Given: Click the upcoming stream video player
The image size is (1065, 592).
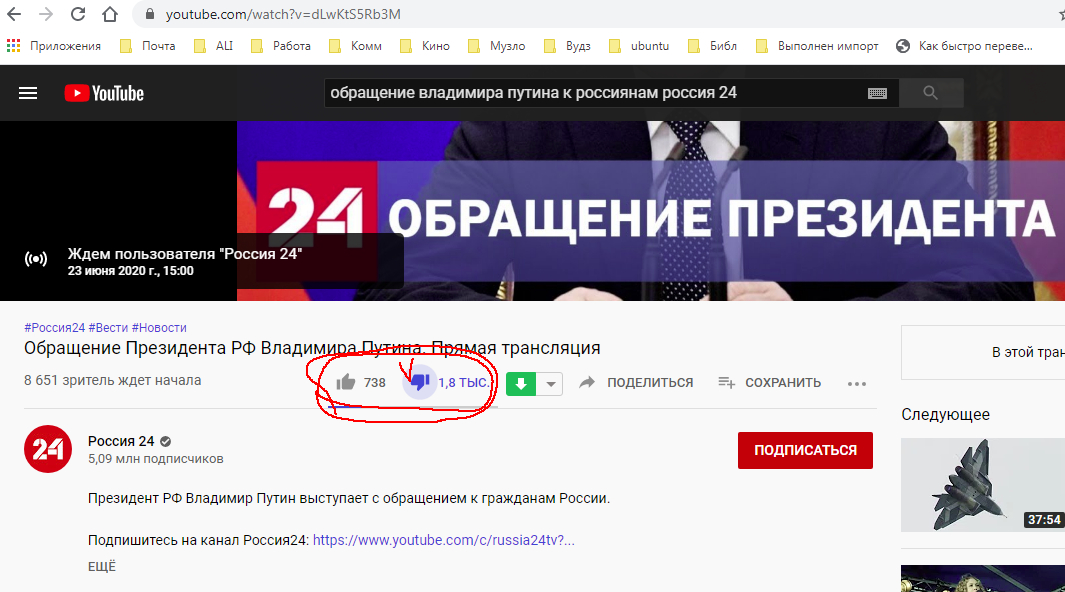Looking at the screenshot, I should point(532,210).
